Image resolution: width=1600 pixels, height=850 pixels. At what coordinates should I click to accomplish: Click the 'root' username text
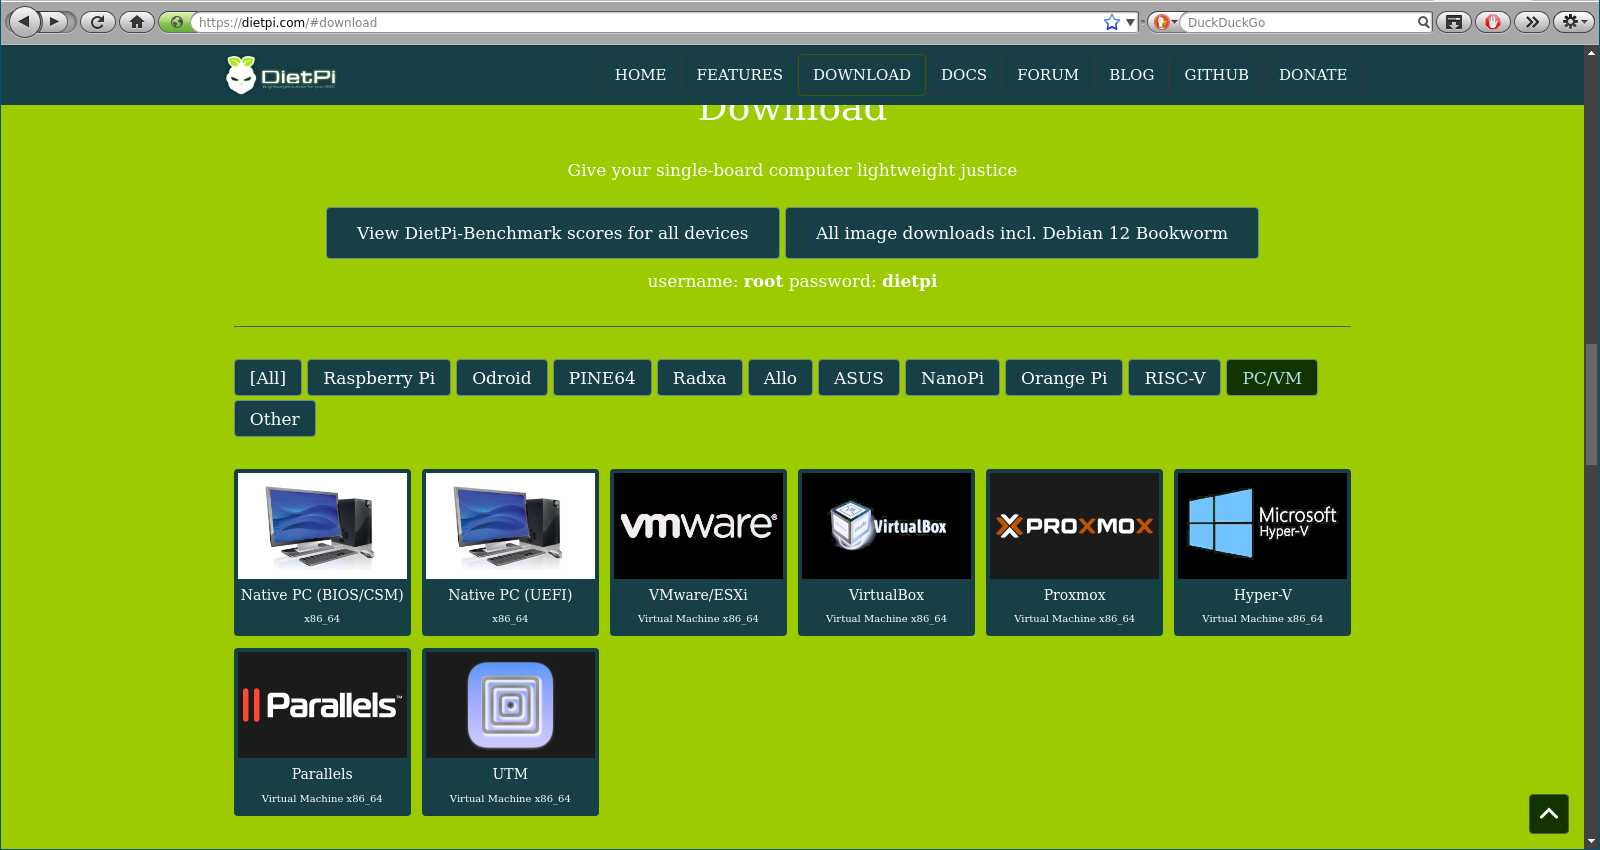coord(763,281)
